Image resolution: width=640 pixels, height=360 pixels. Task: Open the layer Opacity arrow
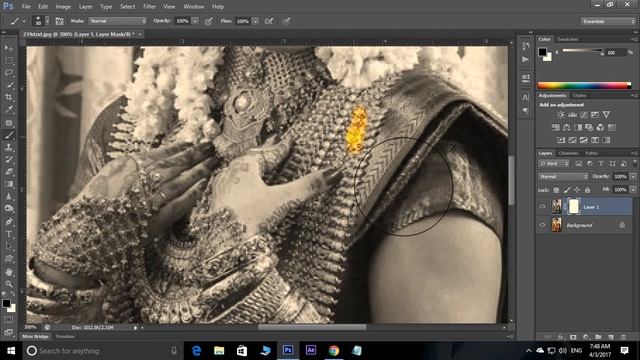click(633, 177)
